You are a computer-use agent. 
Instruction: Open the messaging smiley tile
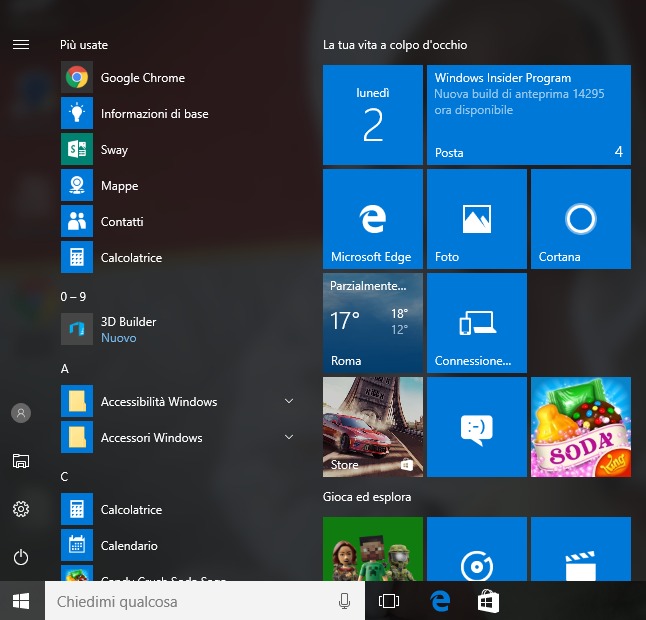[x=477, y=427]
